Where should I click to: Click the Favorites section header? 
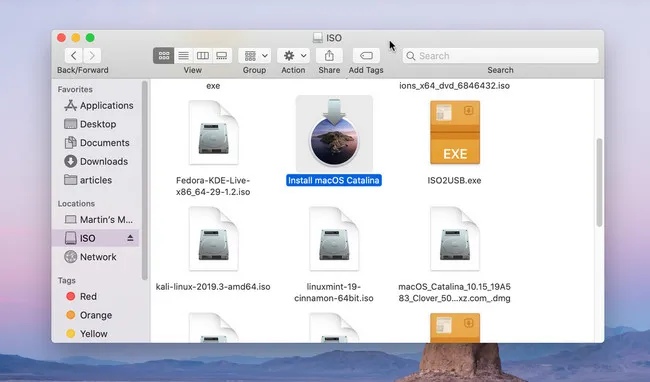click(x=75, y=89)
